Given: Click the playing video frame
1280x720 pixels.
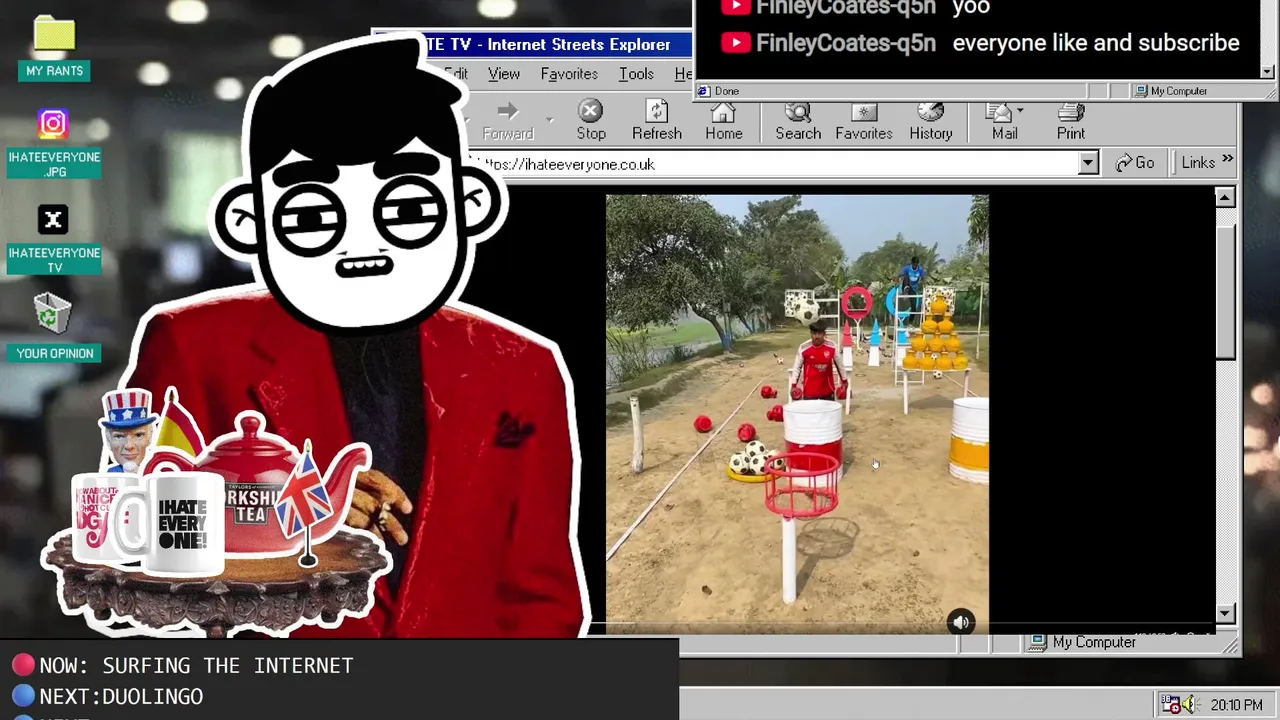Looking at the screenshot, I should (x=797, y=414).
